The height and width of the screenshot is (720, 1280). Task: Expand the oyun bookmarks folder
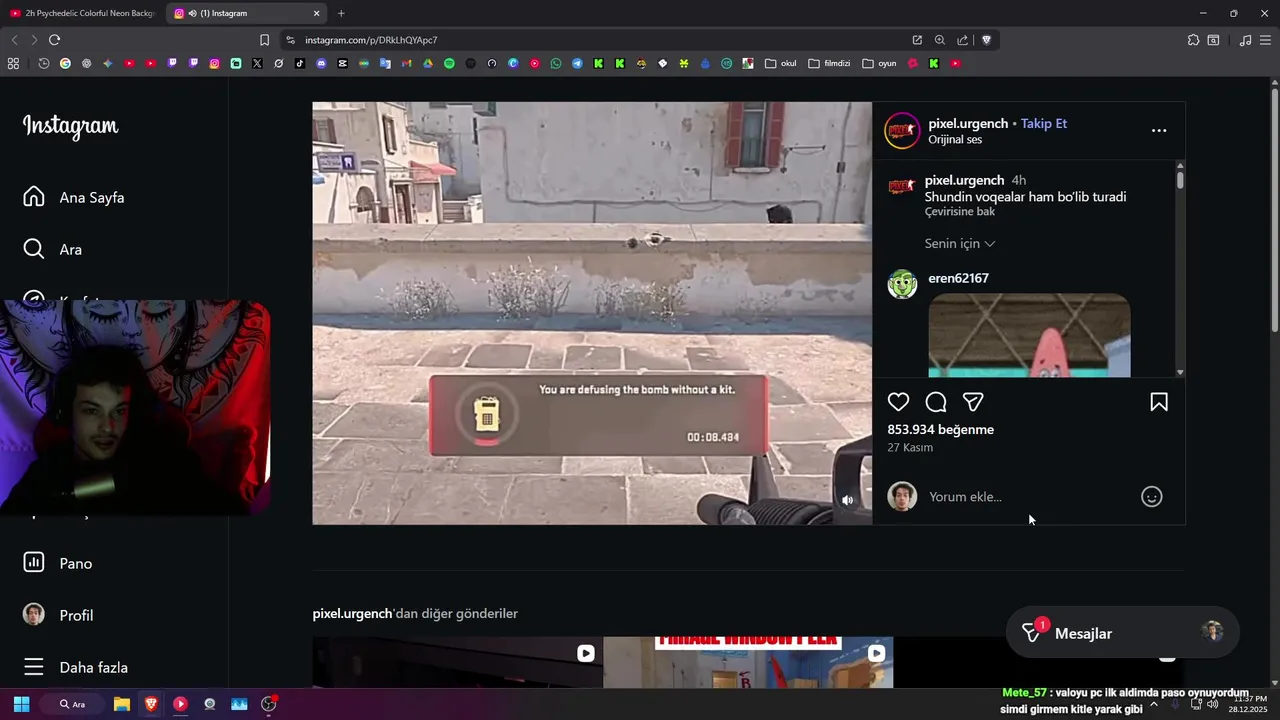tap(880, 63)
